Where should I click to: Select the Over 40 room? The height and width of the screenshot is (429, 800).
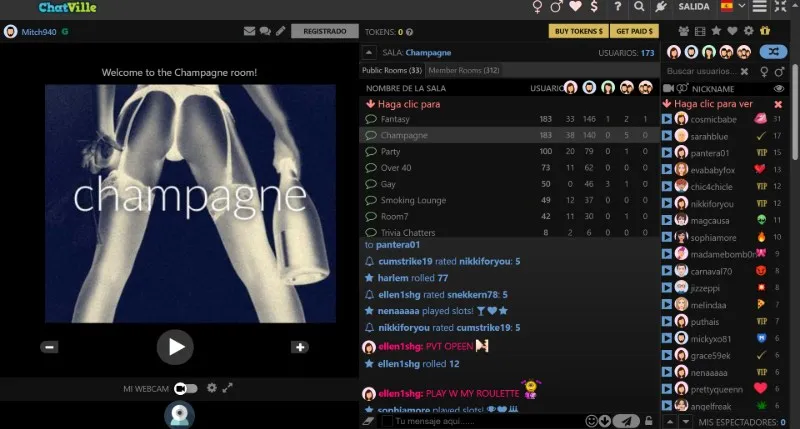[510, 168]
